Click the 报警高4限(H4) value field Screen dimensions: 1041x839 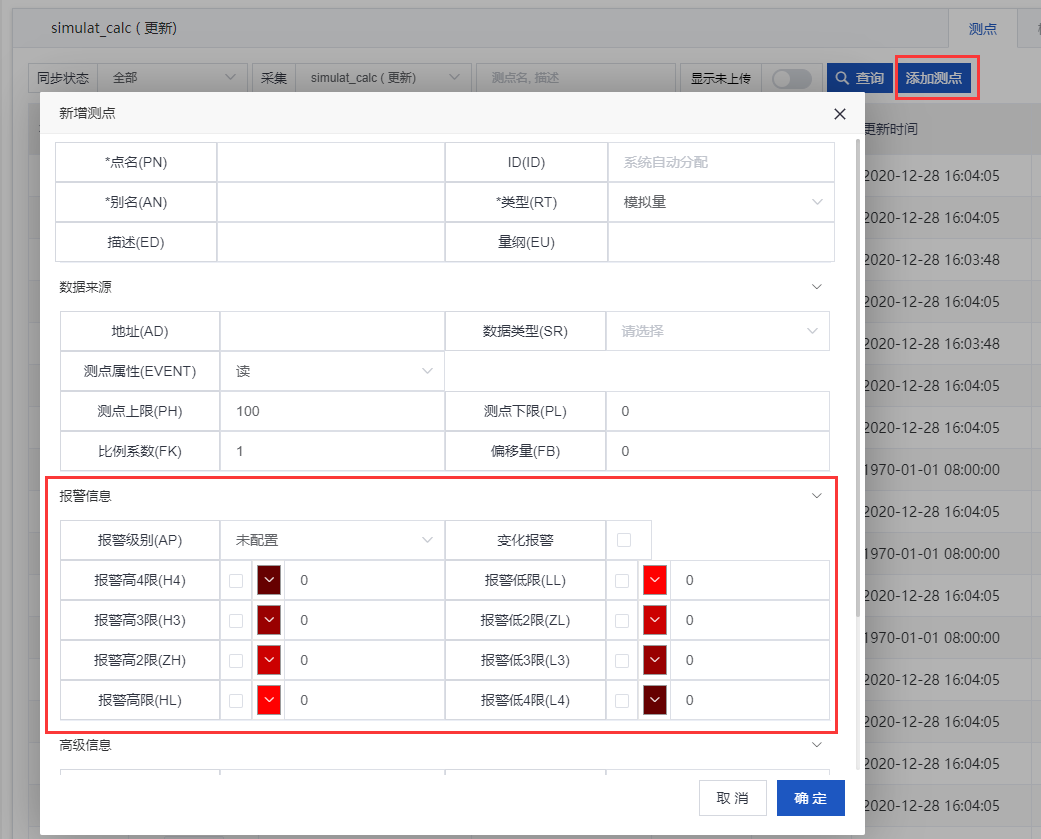click(x=364, y=580)
